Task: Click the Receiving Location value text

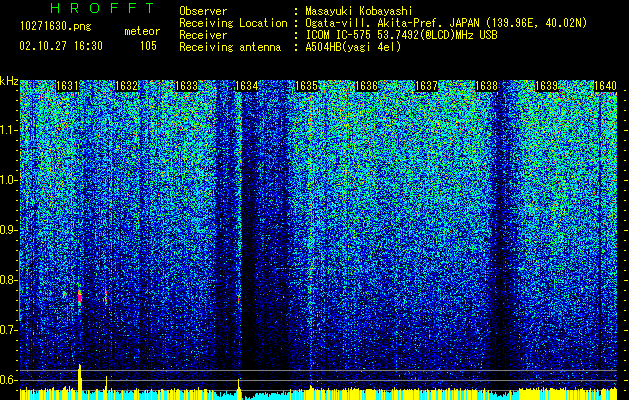Action: (446, 23)
